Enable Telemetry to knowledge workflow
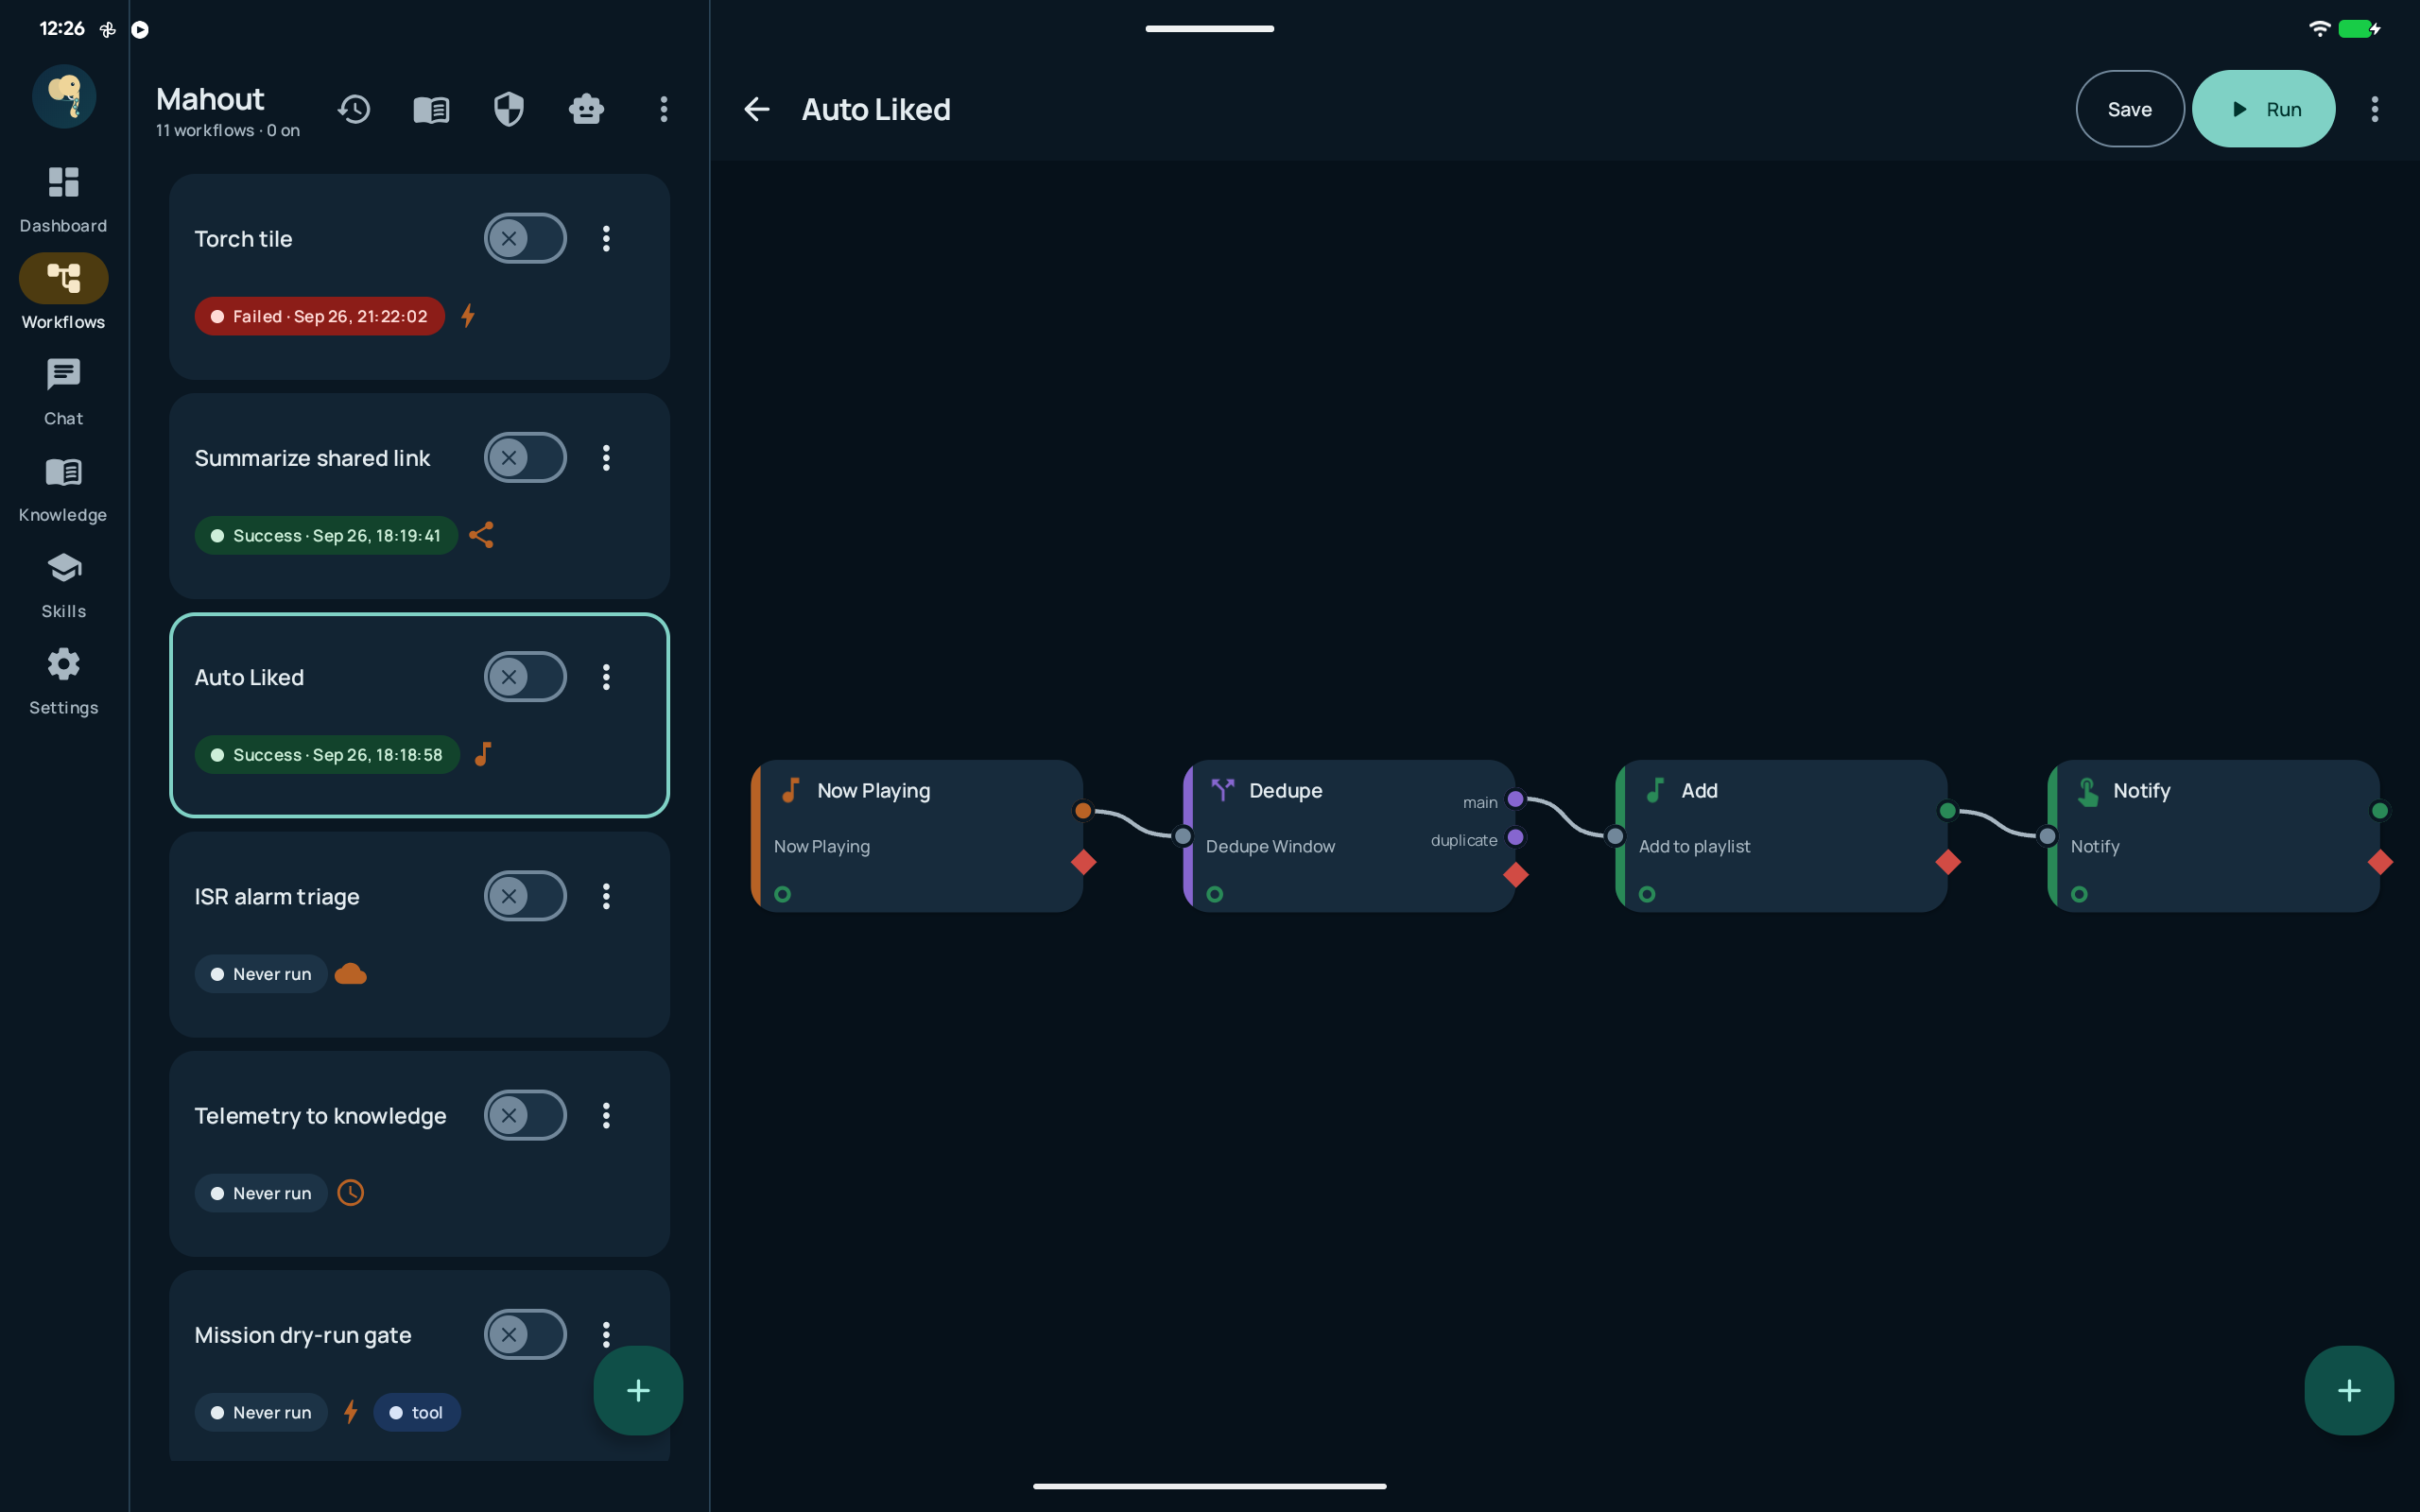The width and height of the screenshot is (2420, 1512). point(525,1114)
